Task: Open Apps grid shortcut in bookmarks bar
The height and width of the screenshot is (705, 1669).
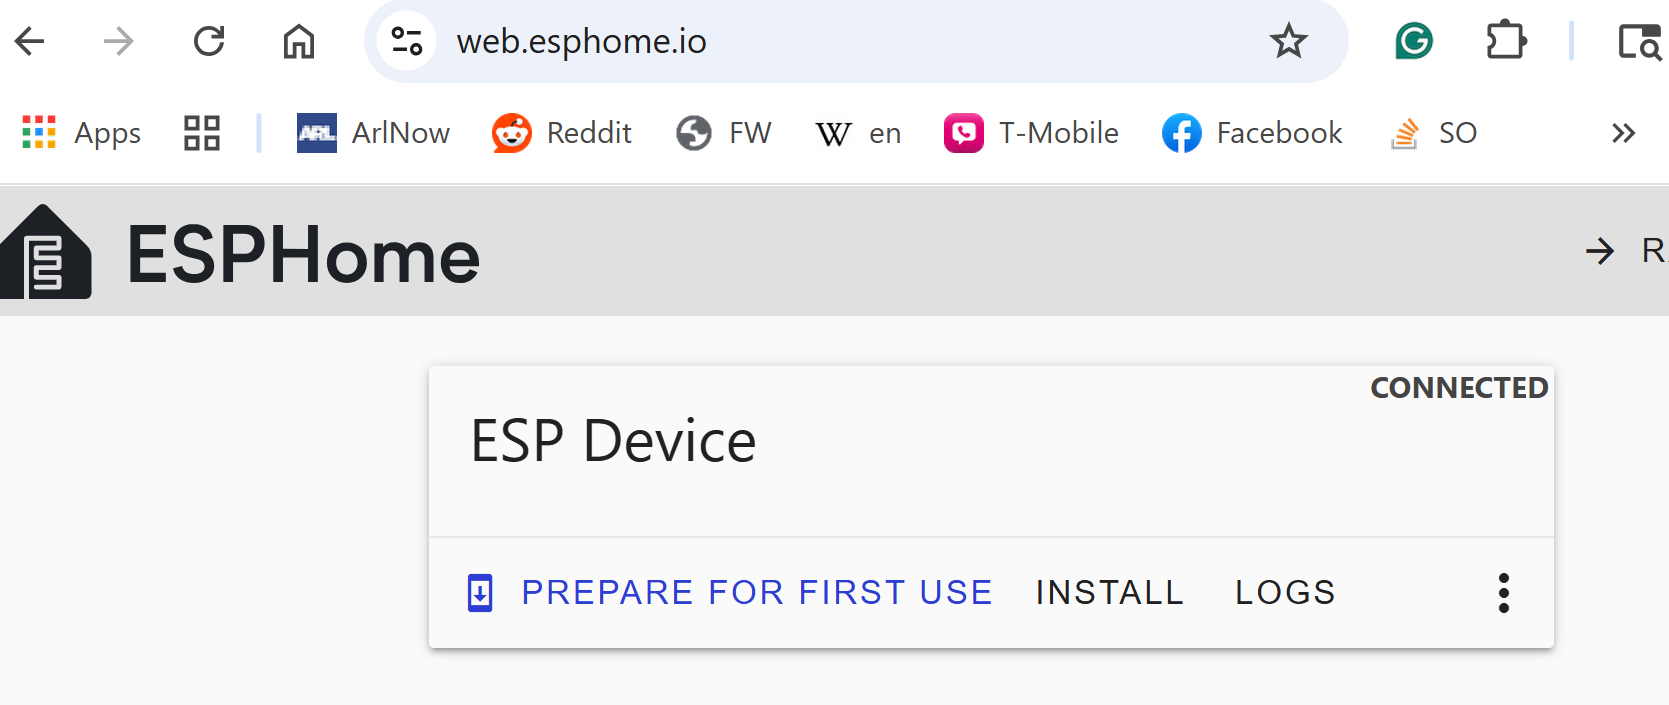Action: point(82,133)
